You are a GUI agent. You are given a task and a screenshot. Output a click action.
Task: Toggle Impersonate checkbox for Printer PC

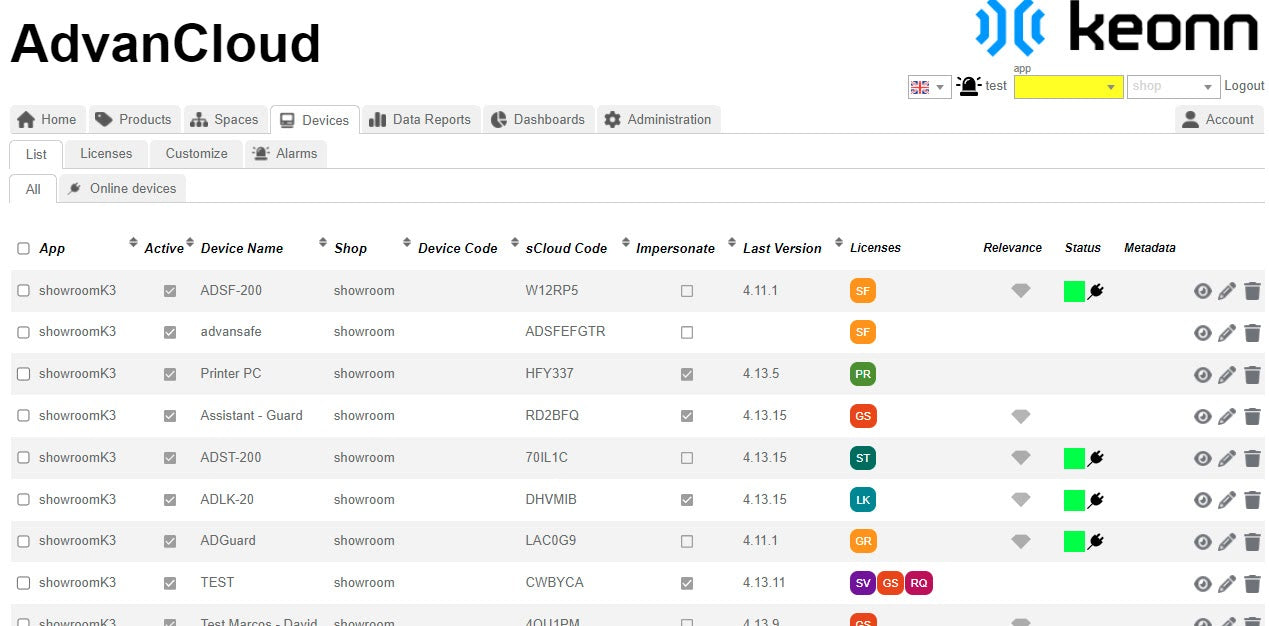pyautogui.click(x=687, y=374)
